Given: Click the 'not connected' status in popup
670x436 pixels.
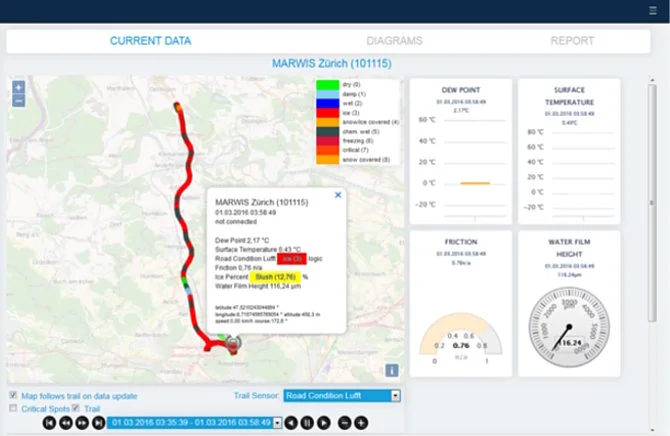Looking at the screenshot, I should [x=236, y=221].
